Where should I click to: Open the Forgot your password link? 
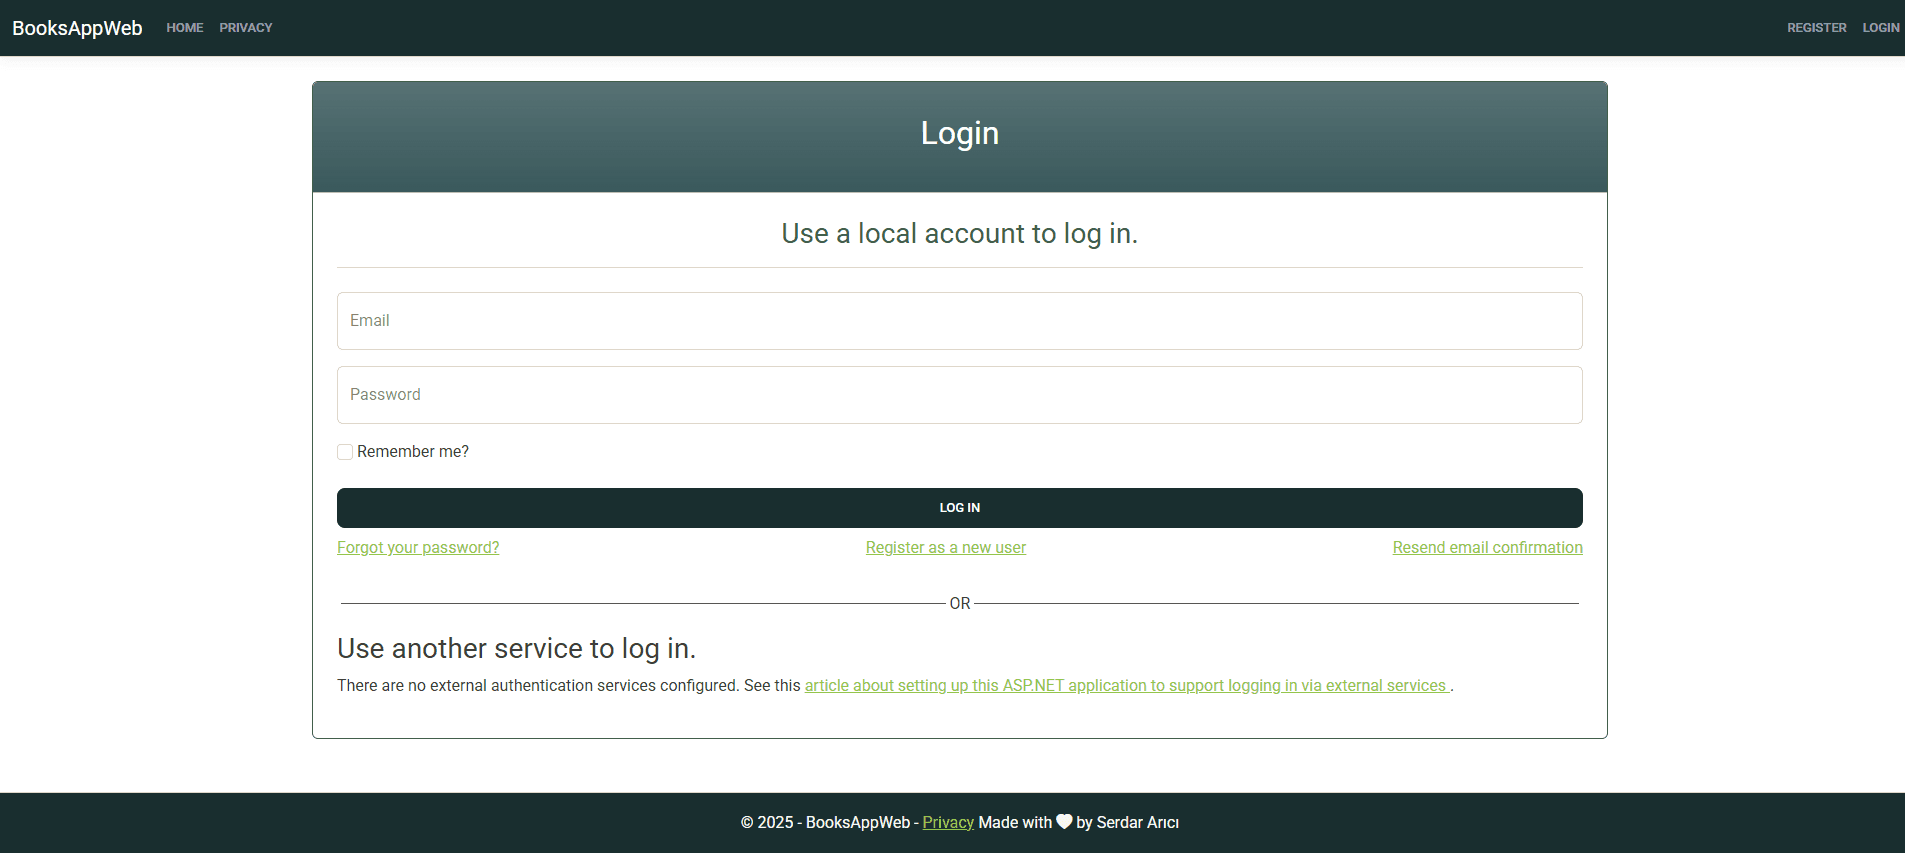(418, 548)
